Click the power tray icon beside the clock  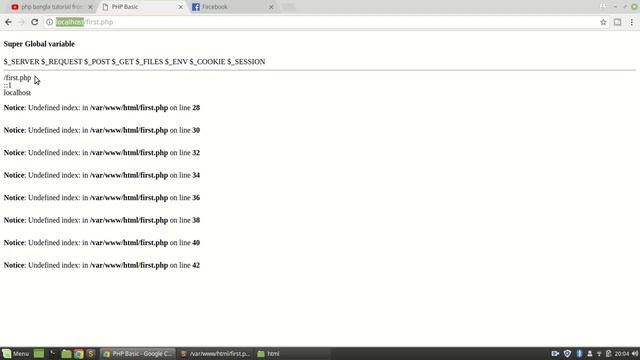(x=609, y=353)
